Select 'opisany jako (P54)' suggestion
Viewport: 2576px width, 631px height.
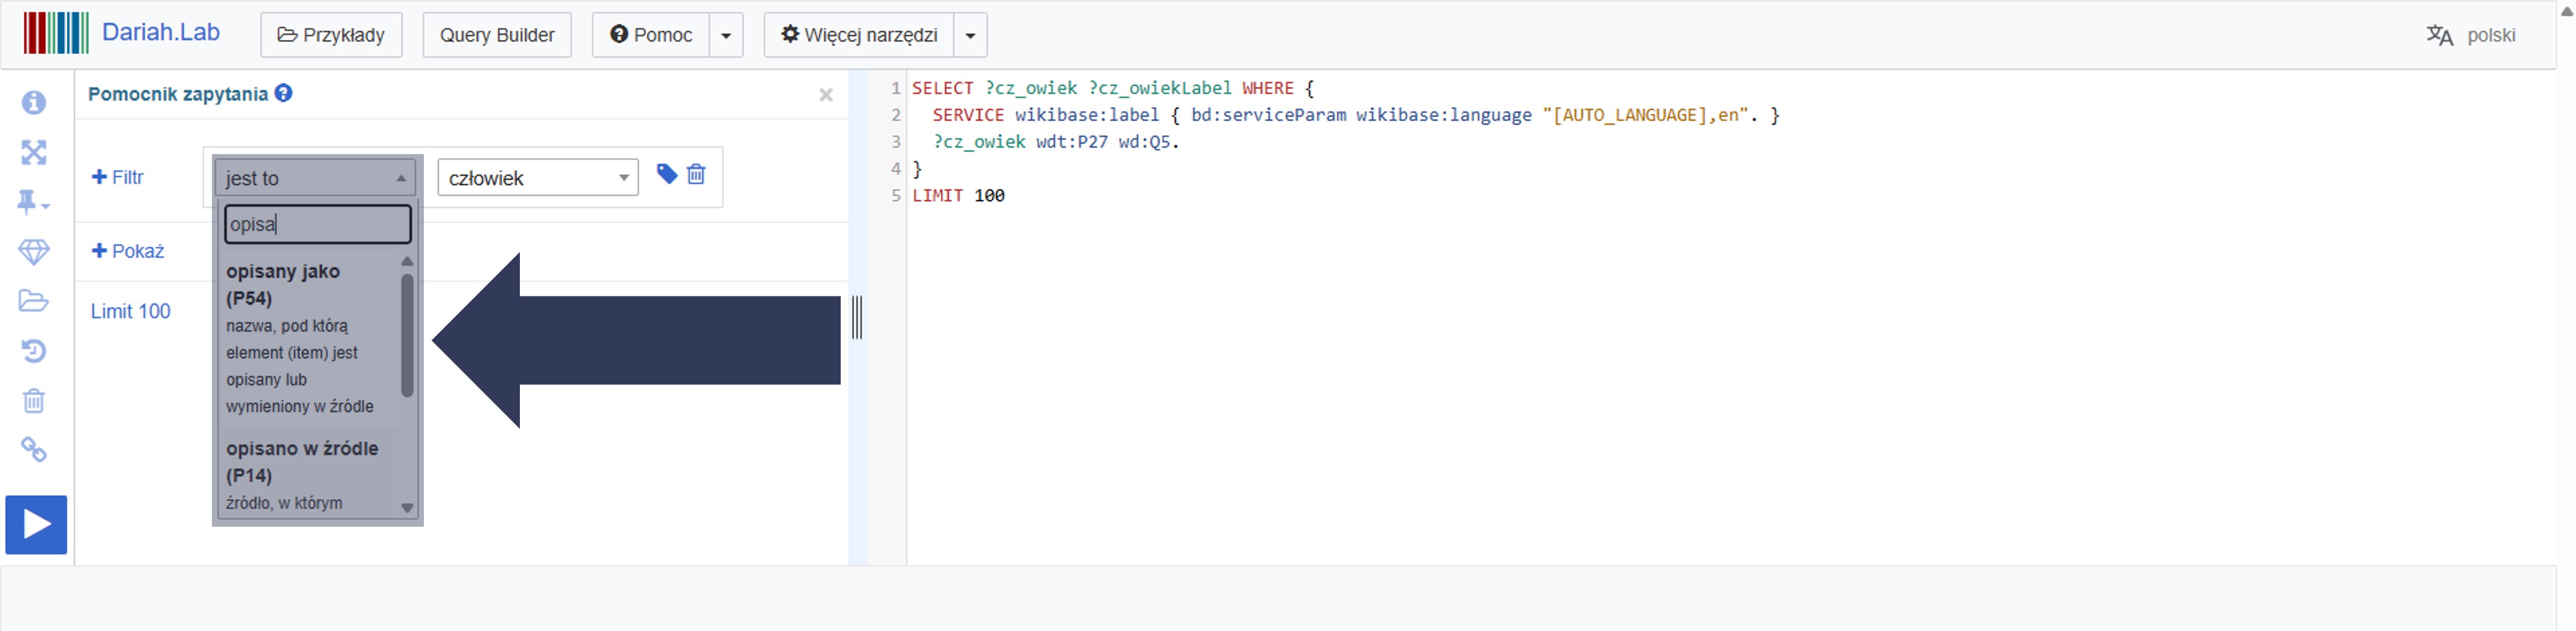click(x=300, y=337)
